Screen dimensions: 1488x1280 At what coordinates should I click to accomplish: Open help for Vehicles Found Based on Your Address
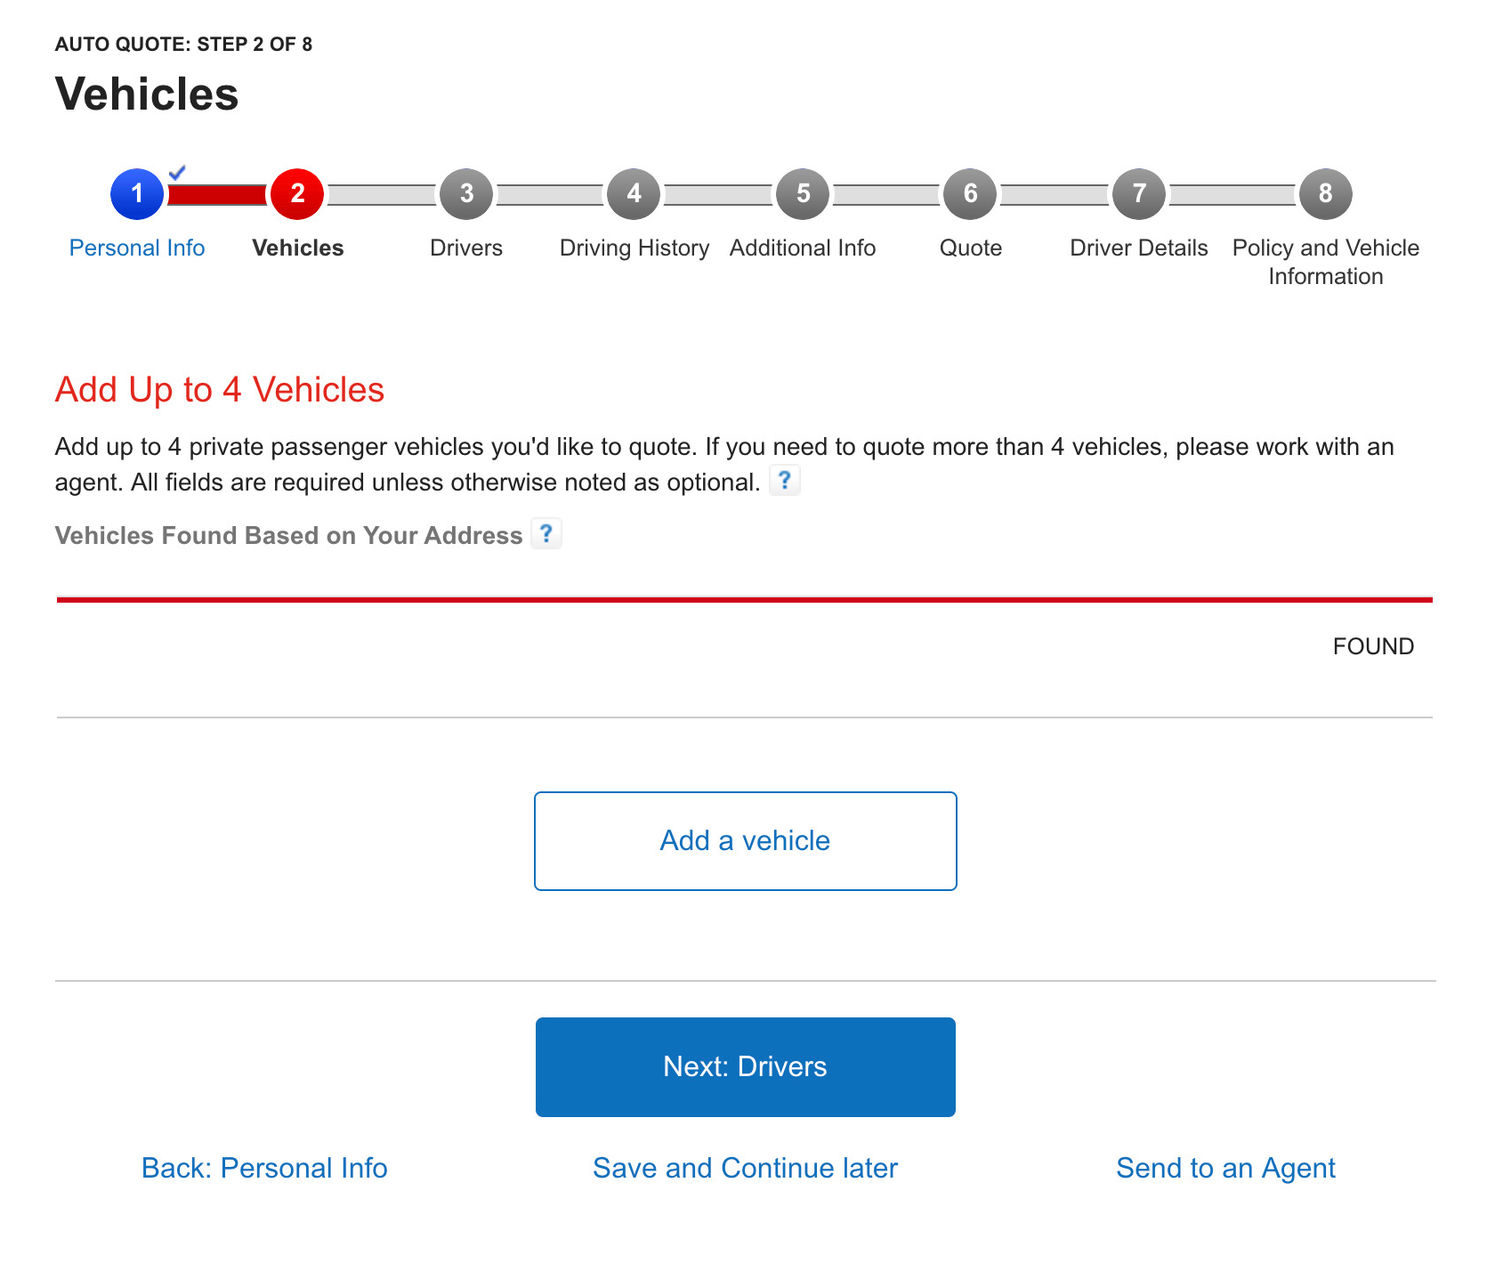tap(546, 534)
